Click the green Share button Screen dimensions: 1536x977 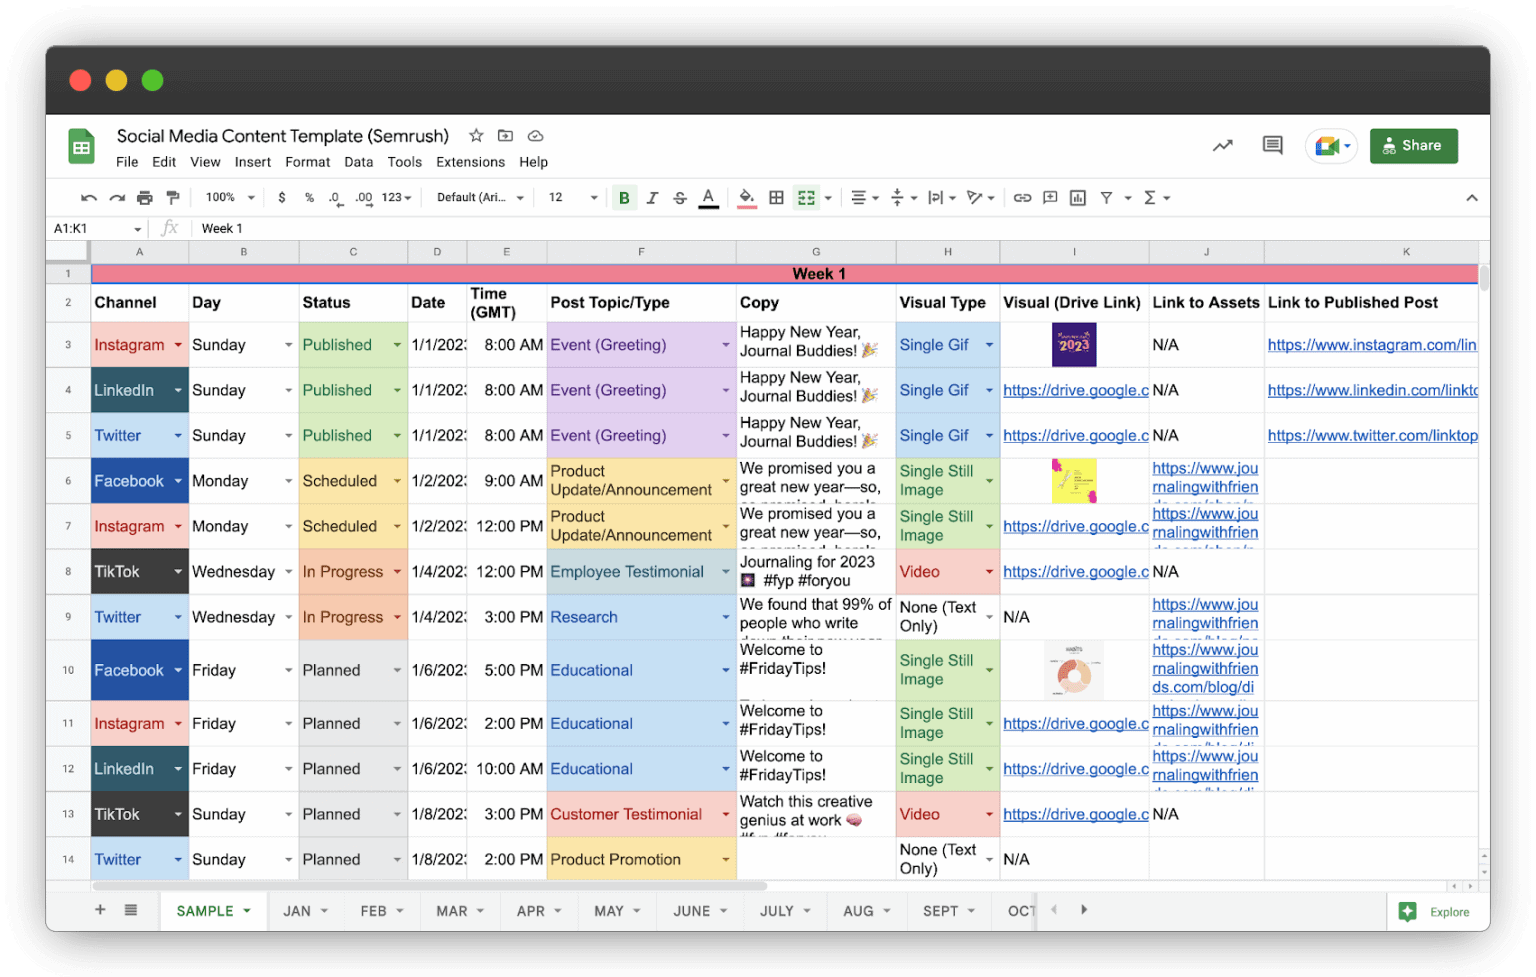pyautogui.click(x=1413, y=146)
